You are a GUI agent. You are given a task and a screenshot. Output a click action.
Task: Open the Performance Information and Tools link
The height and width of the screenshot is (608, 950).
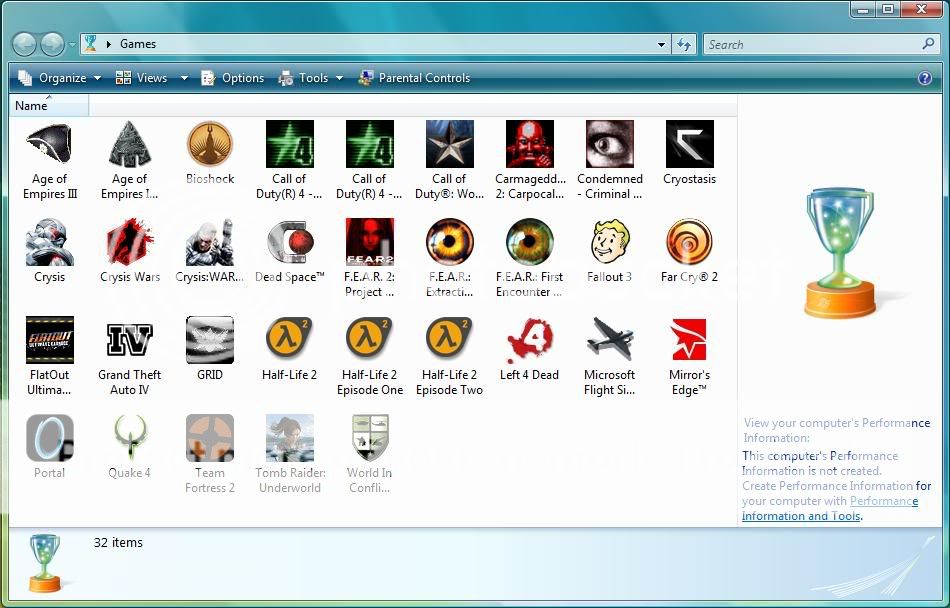[x=830, y=509]
